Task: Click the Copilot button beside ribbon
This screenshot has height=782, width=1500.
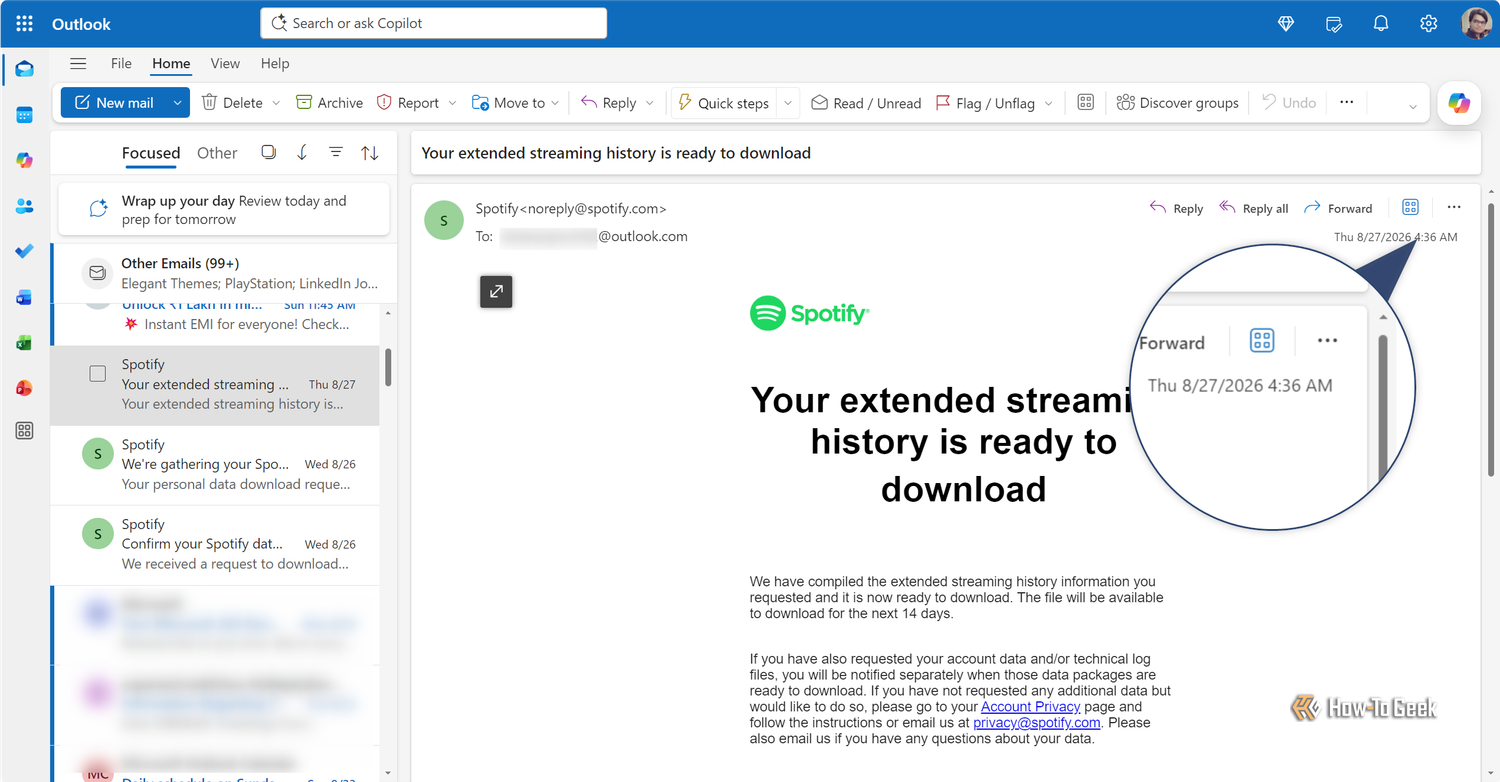Action: [1459, 103]
